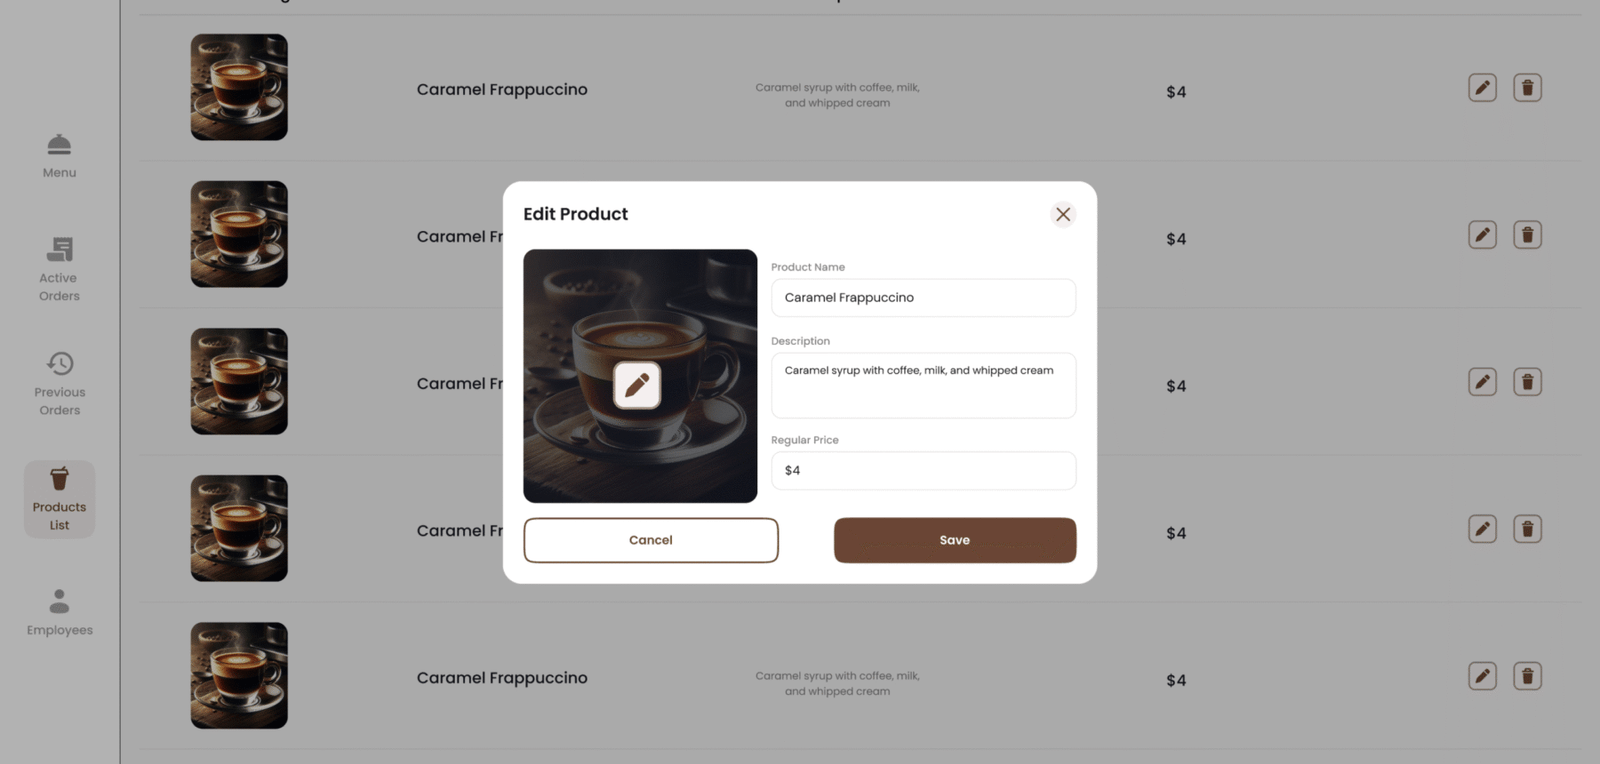Click the Save button

954,540
